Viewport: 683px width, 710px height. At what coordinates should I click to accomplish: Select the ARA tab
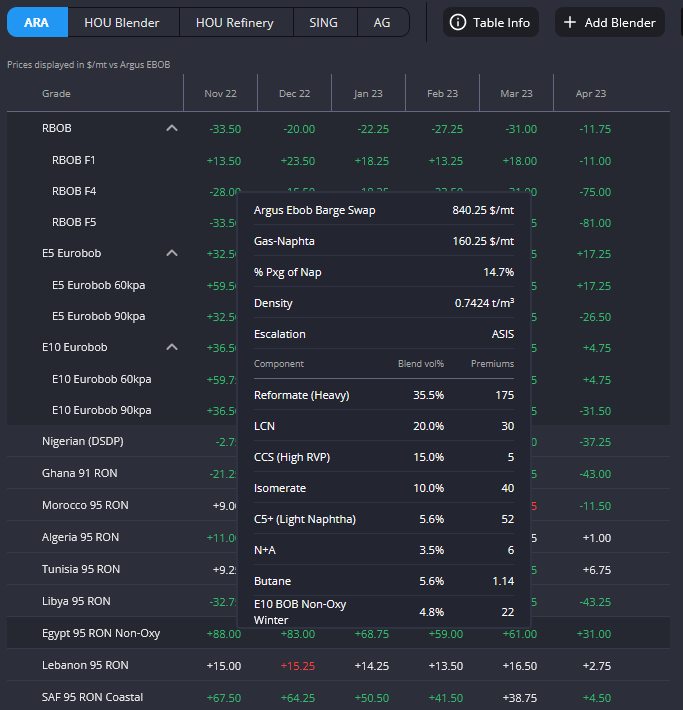click(x=36, y=22)
